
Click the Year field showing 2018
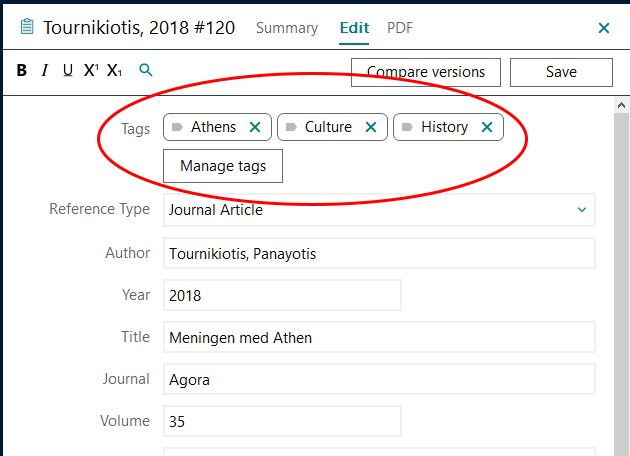point(282,295)
